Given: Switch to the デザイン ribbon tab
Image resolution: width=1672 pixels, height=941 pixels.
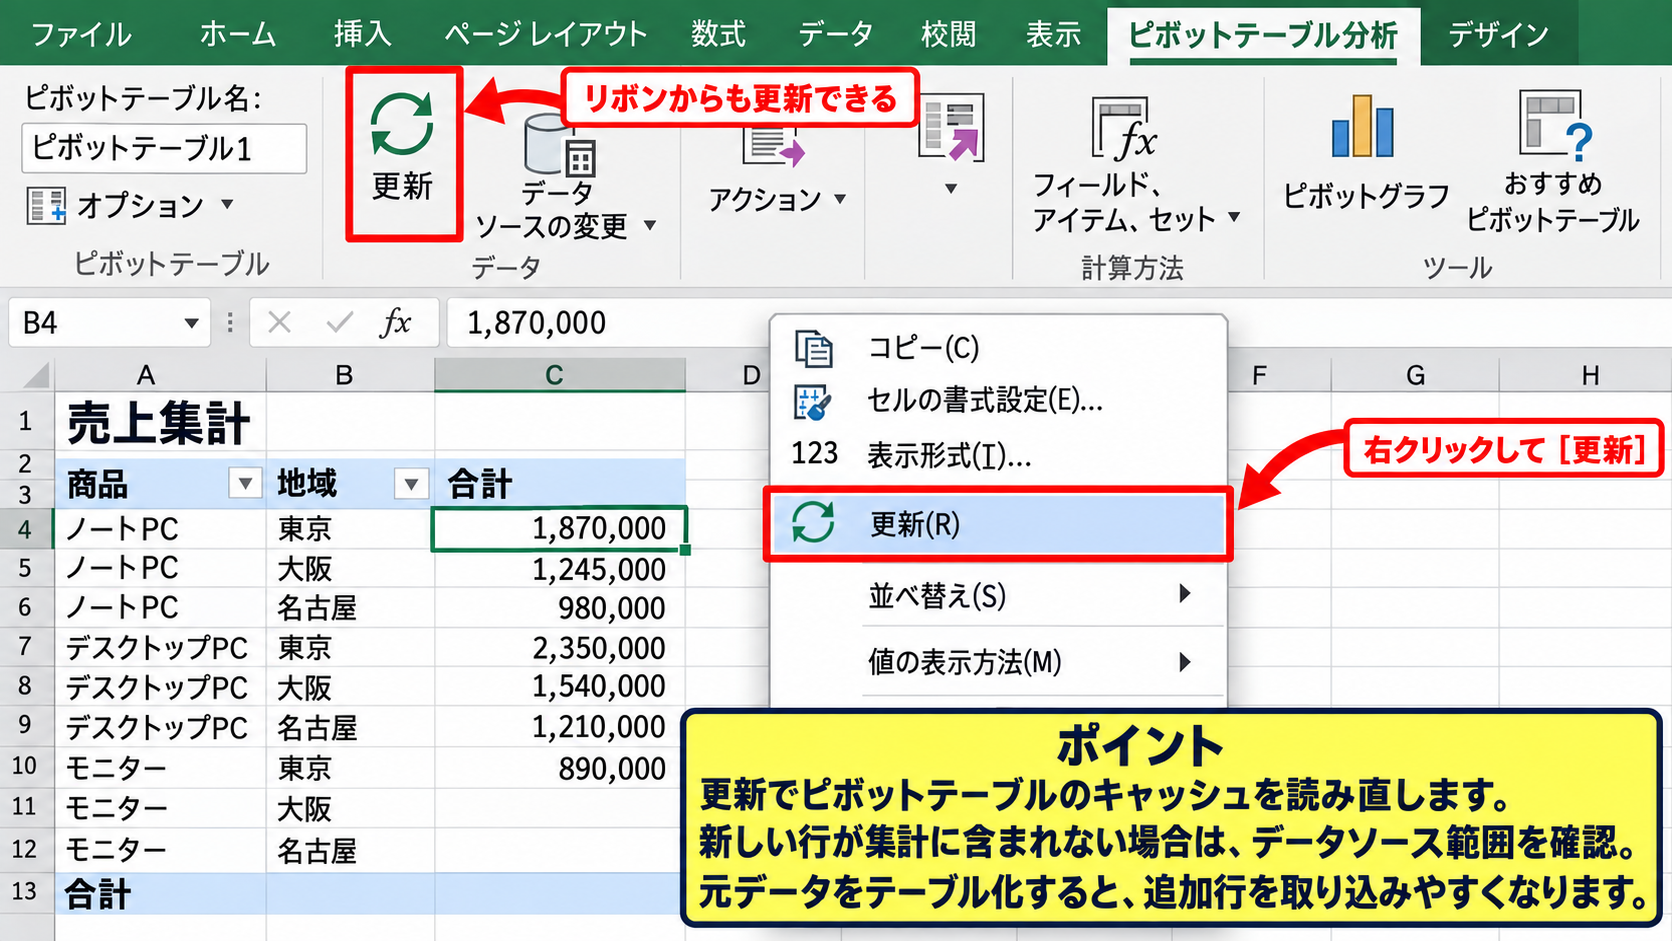Looking at the screenshot, I should pyautogui.click(x=1499, y=35).
